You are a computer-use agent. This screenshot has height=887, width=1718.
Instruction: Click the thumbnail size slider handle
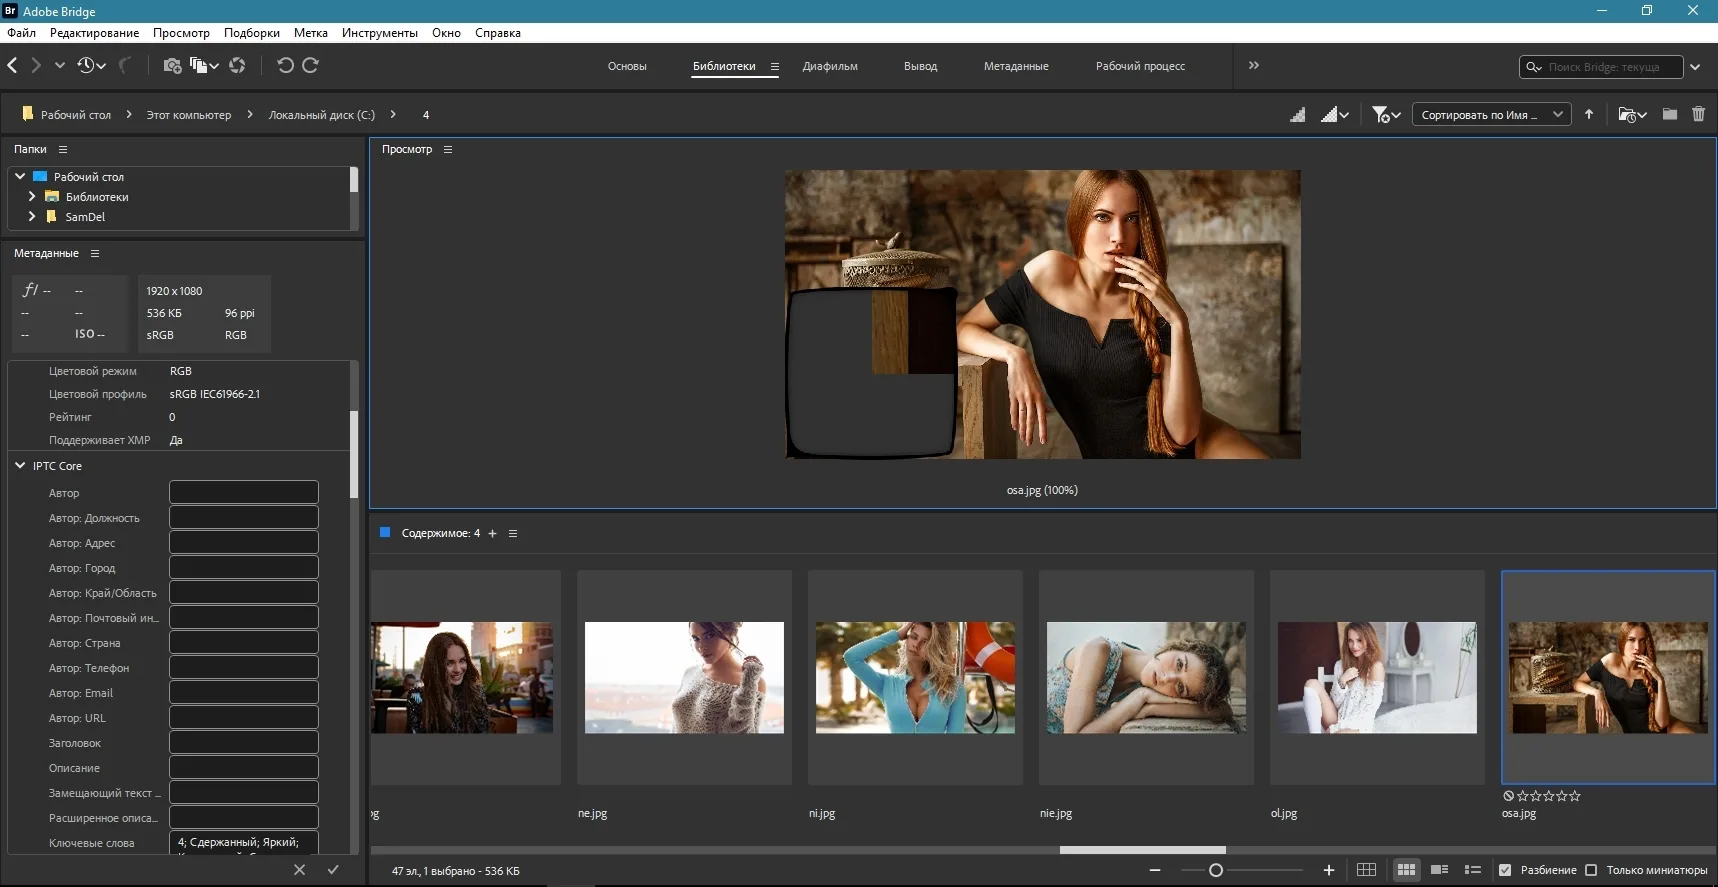point(1216,870)
